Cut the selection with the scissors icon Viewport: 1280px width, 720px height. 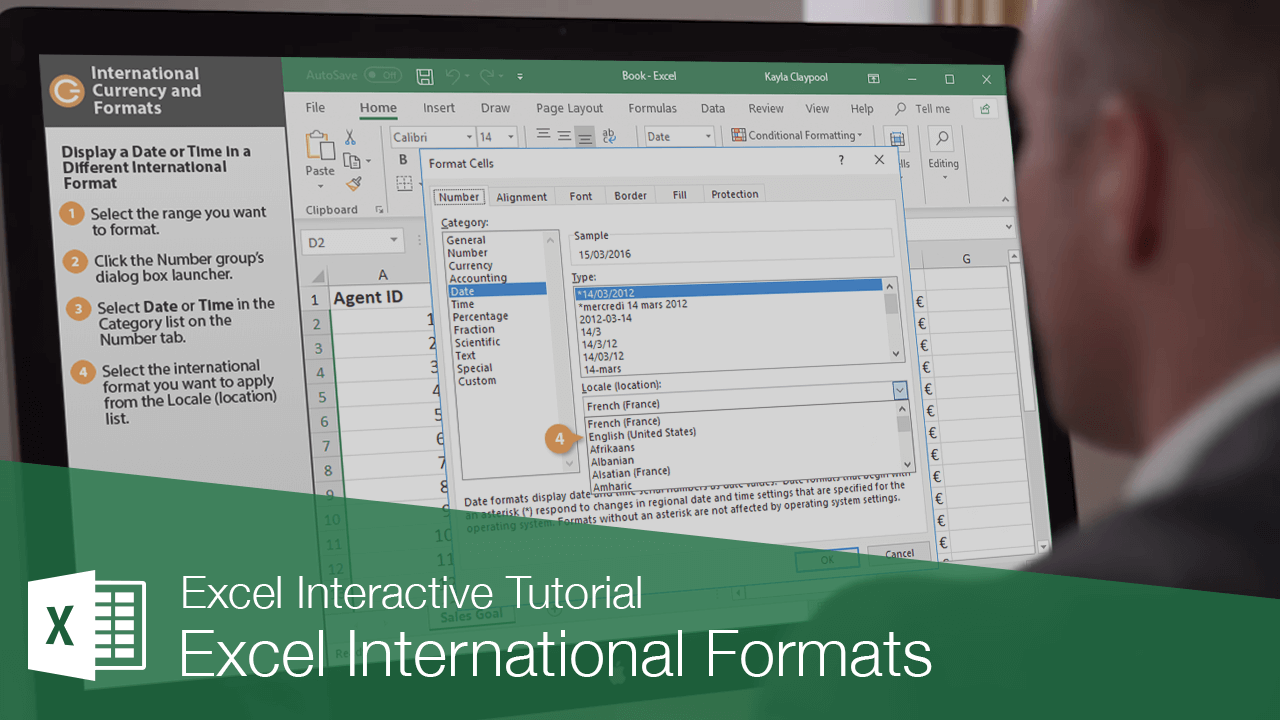coord(350,138)
